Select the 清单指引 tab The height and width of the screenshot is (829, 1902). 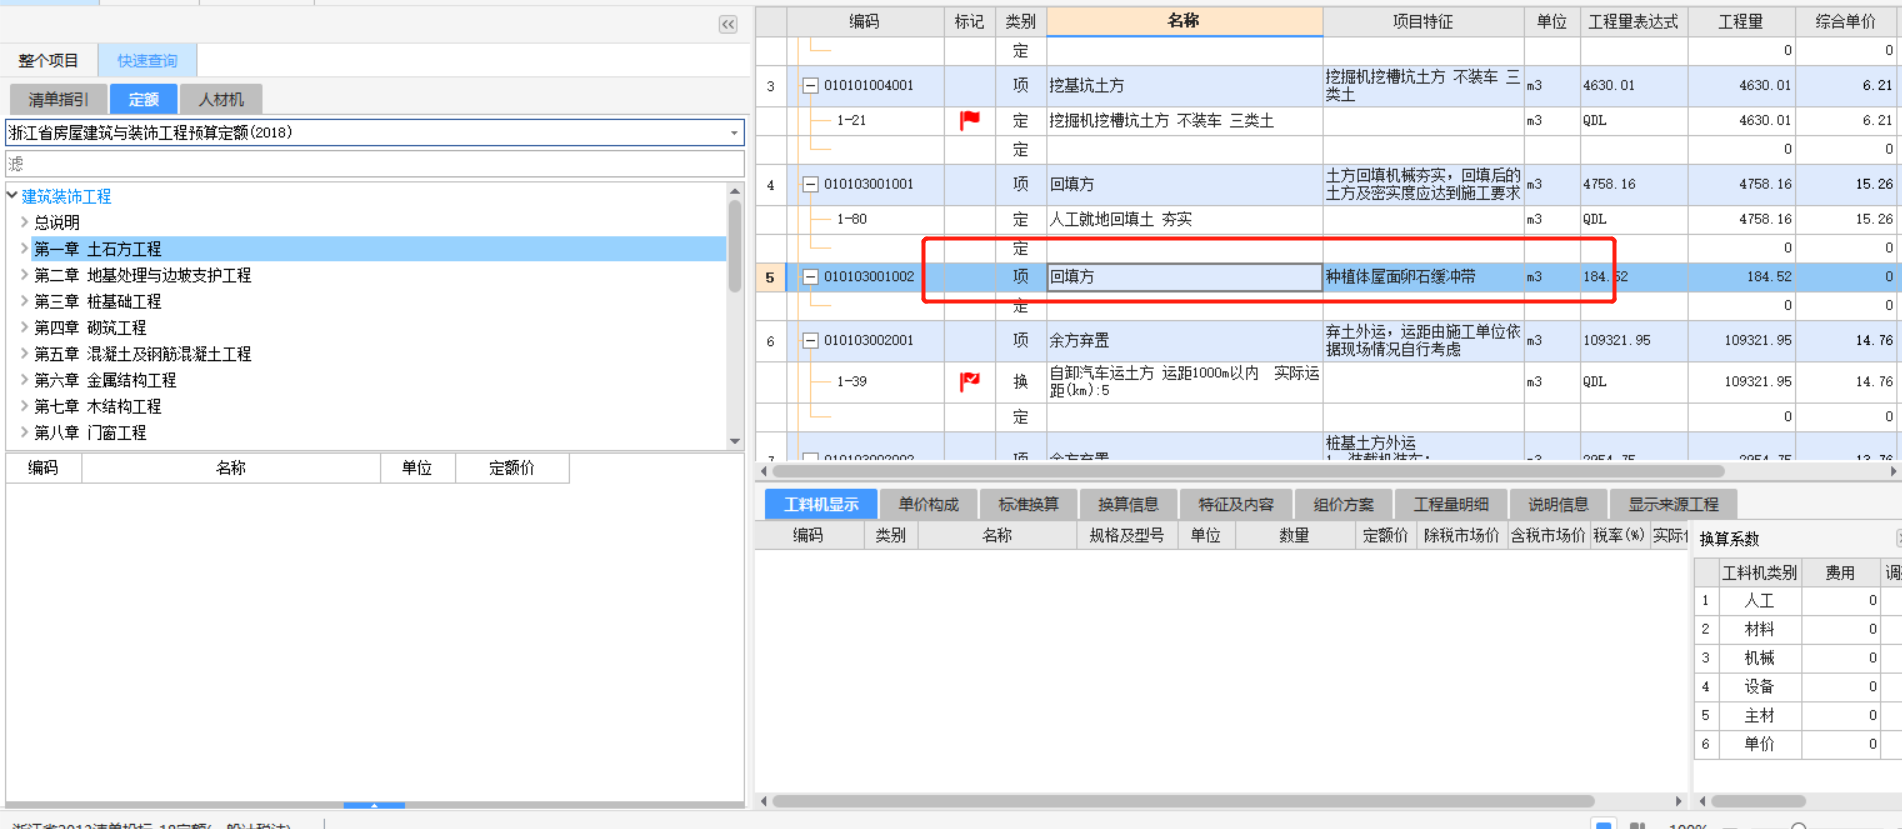pyautogui.click(x=58, y=99)
